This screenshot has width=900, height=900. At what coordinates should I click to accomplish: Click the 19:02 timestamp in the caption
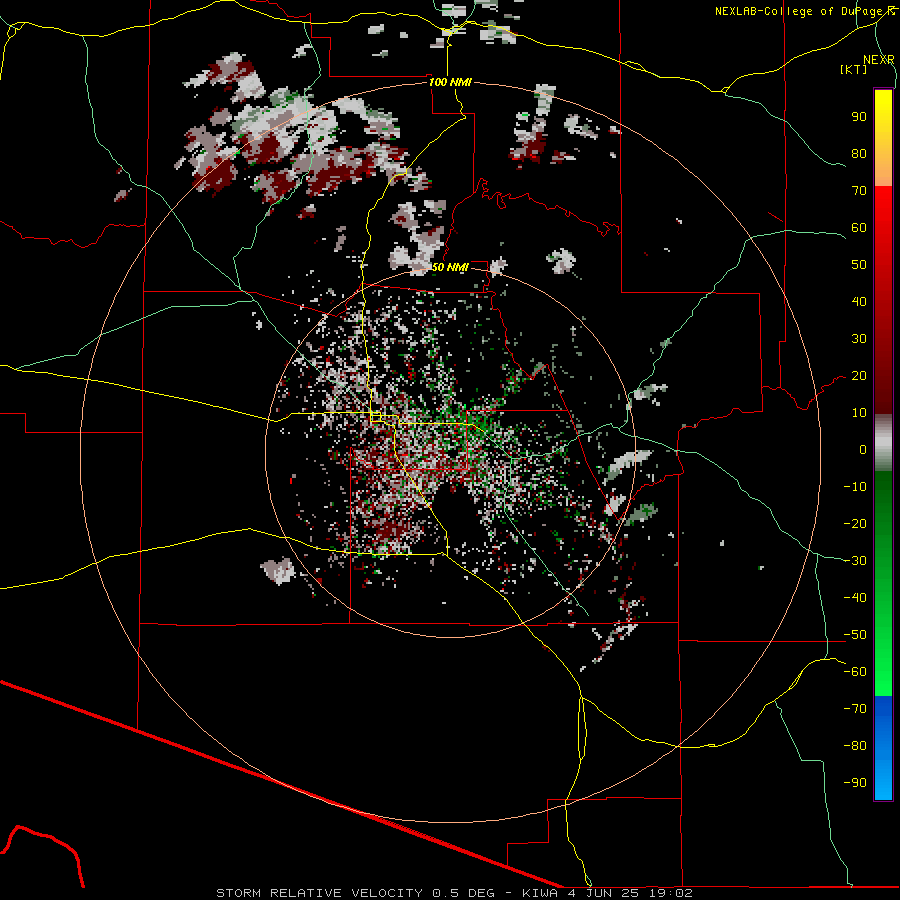click(x=670, y=893)
